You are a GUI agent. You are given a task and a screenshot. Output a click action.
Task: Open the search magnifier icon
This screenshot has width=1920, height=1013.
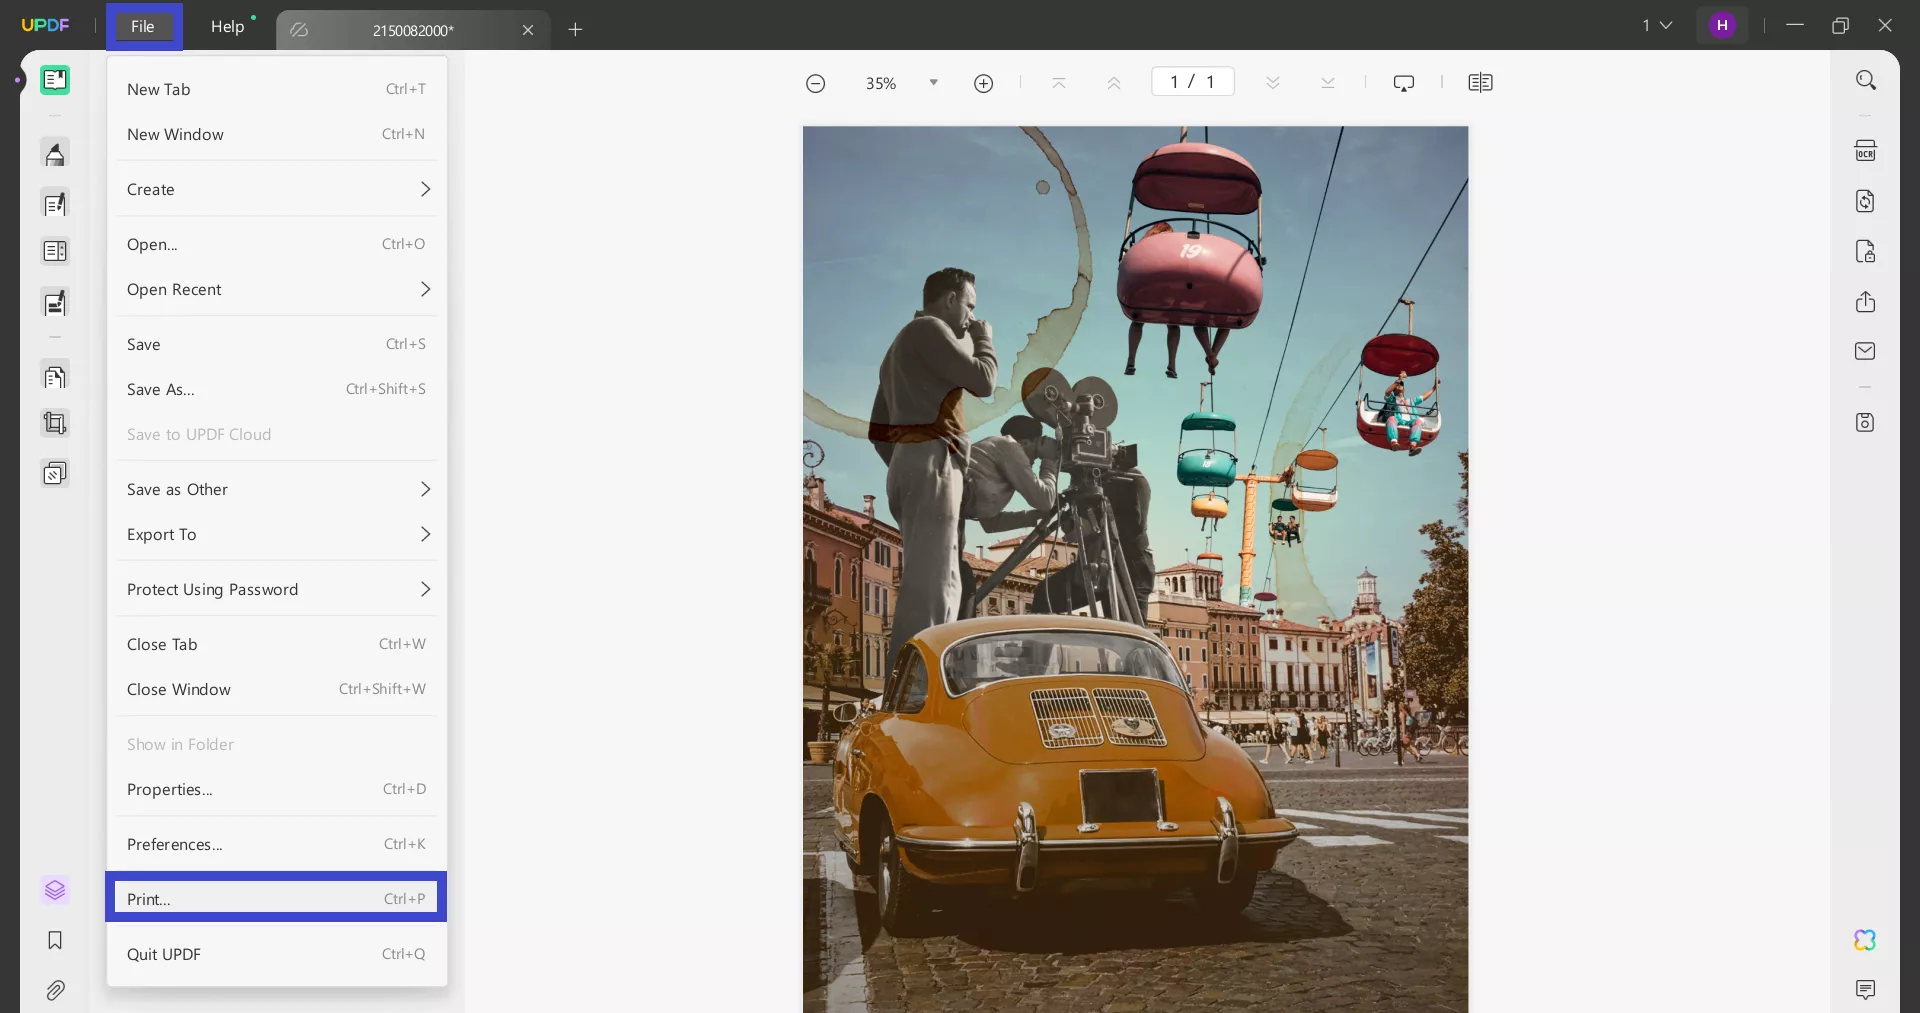1865,80
